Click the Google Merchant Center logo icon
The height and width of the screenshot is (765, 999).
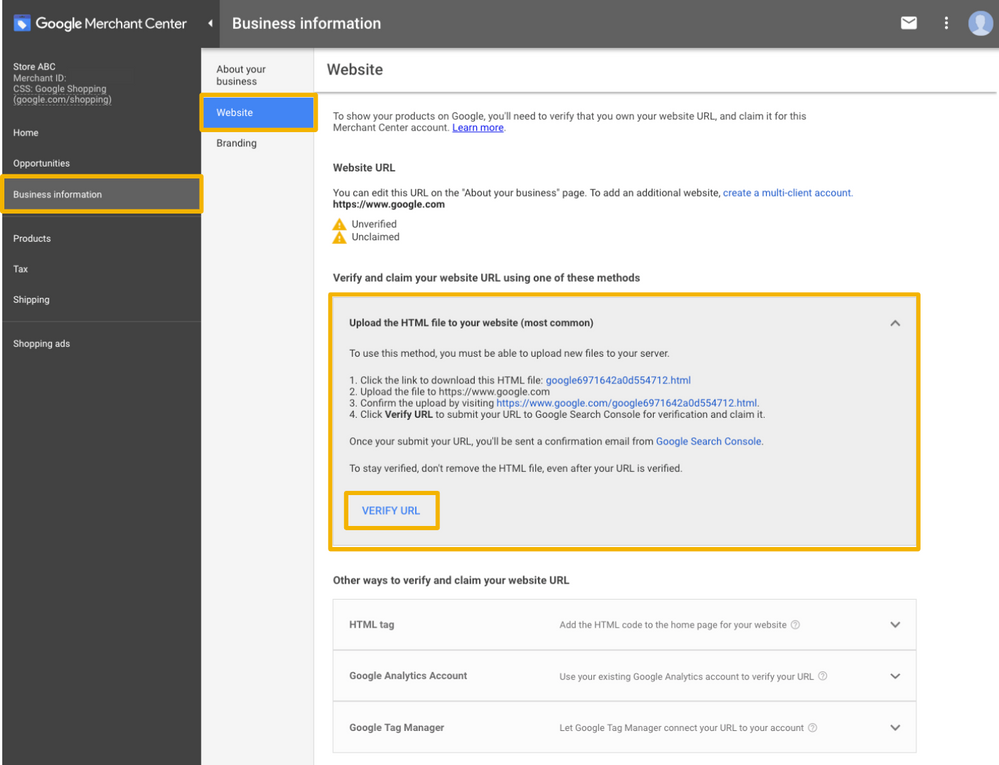[x=22, y=24]
